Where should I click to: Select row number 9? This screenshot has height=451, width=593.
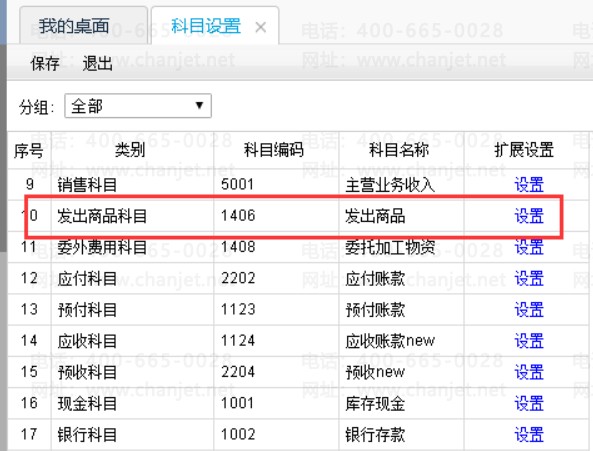30,184
